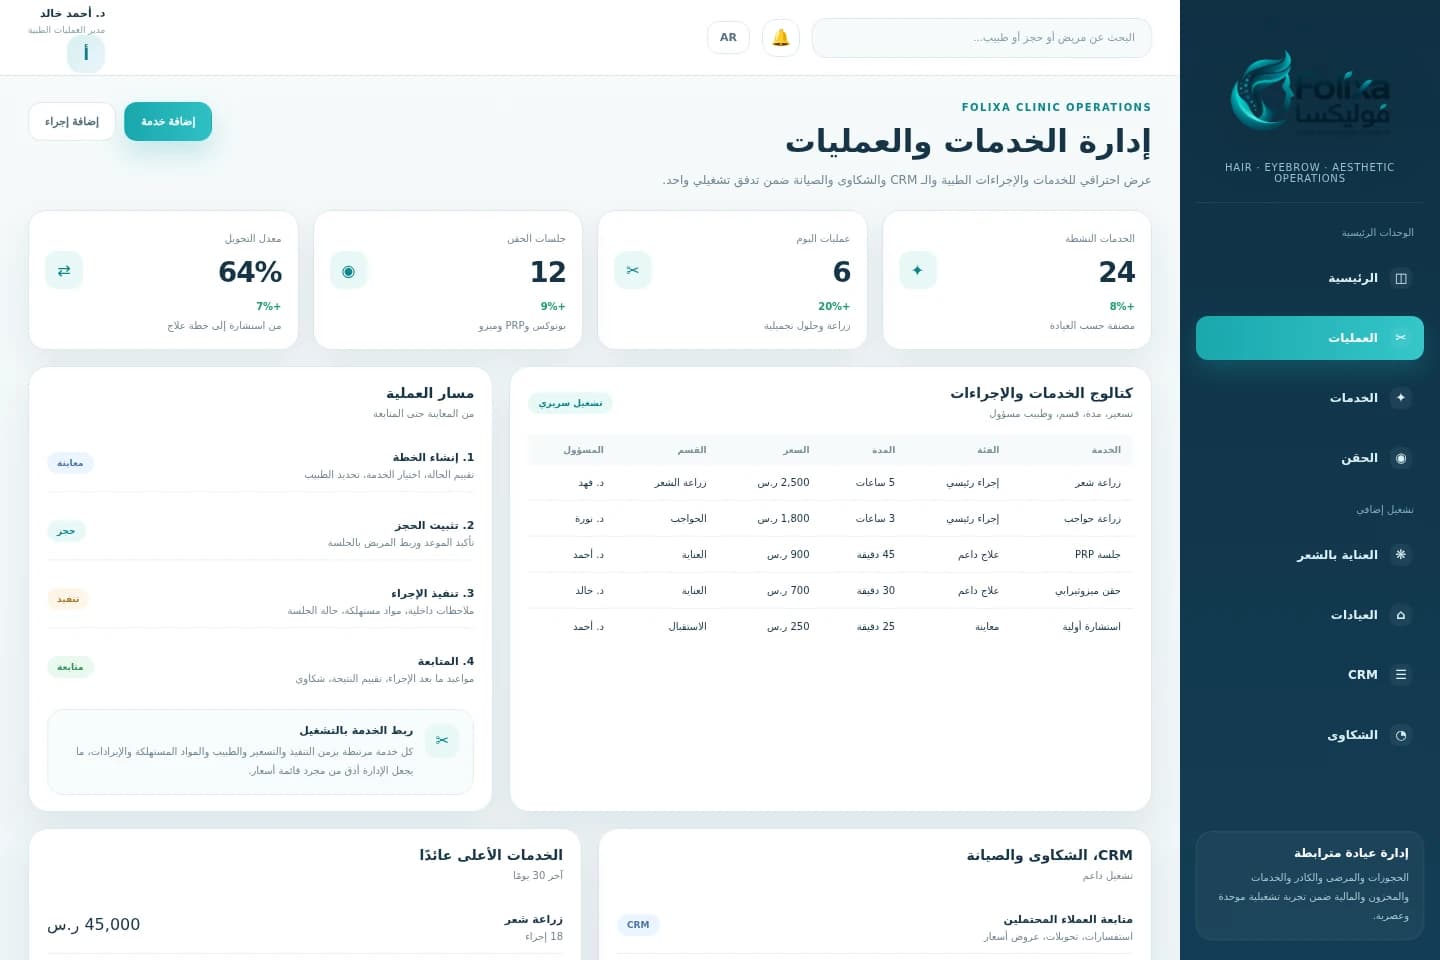This screenshot has width=1440, height=960.
Task: Click د. نورة in المسؤول column
Action: point(590,519)
